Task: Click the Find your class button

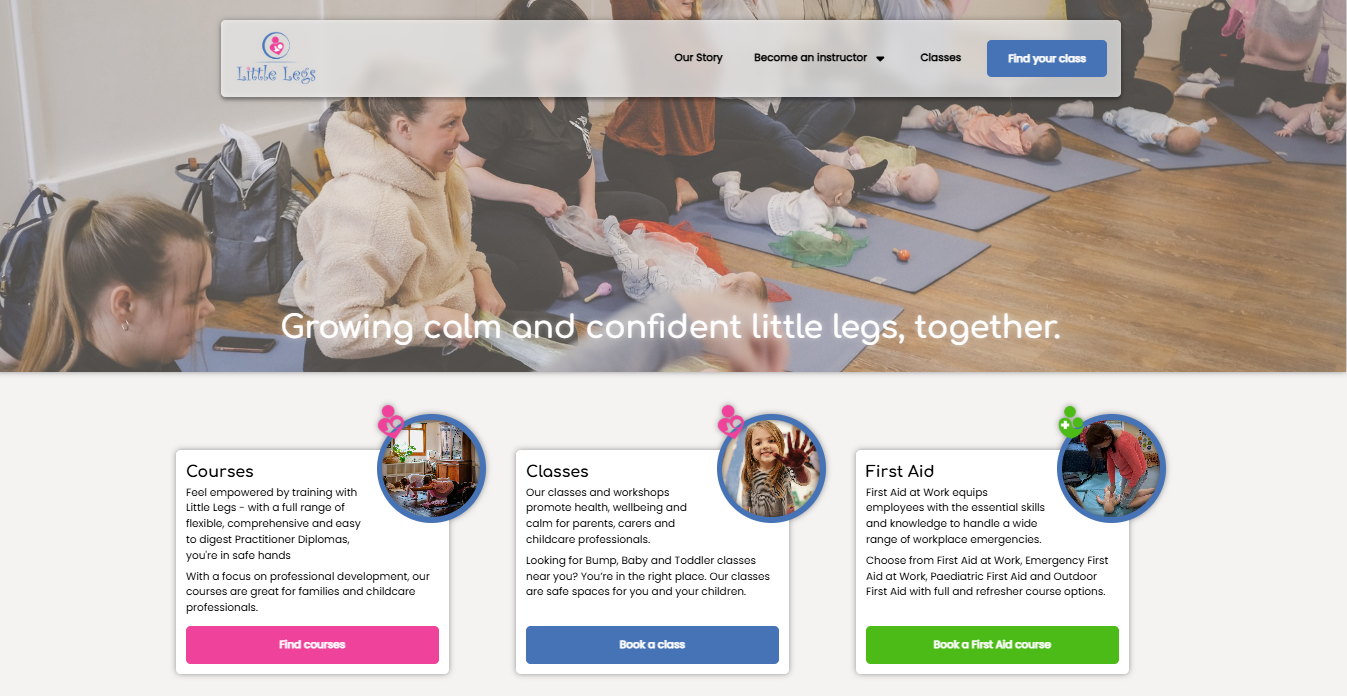Action: 1047,58
